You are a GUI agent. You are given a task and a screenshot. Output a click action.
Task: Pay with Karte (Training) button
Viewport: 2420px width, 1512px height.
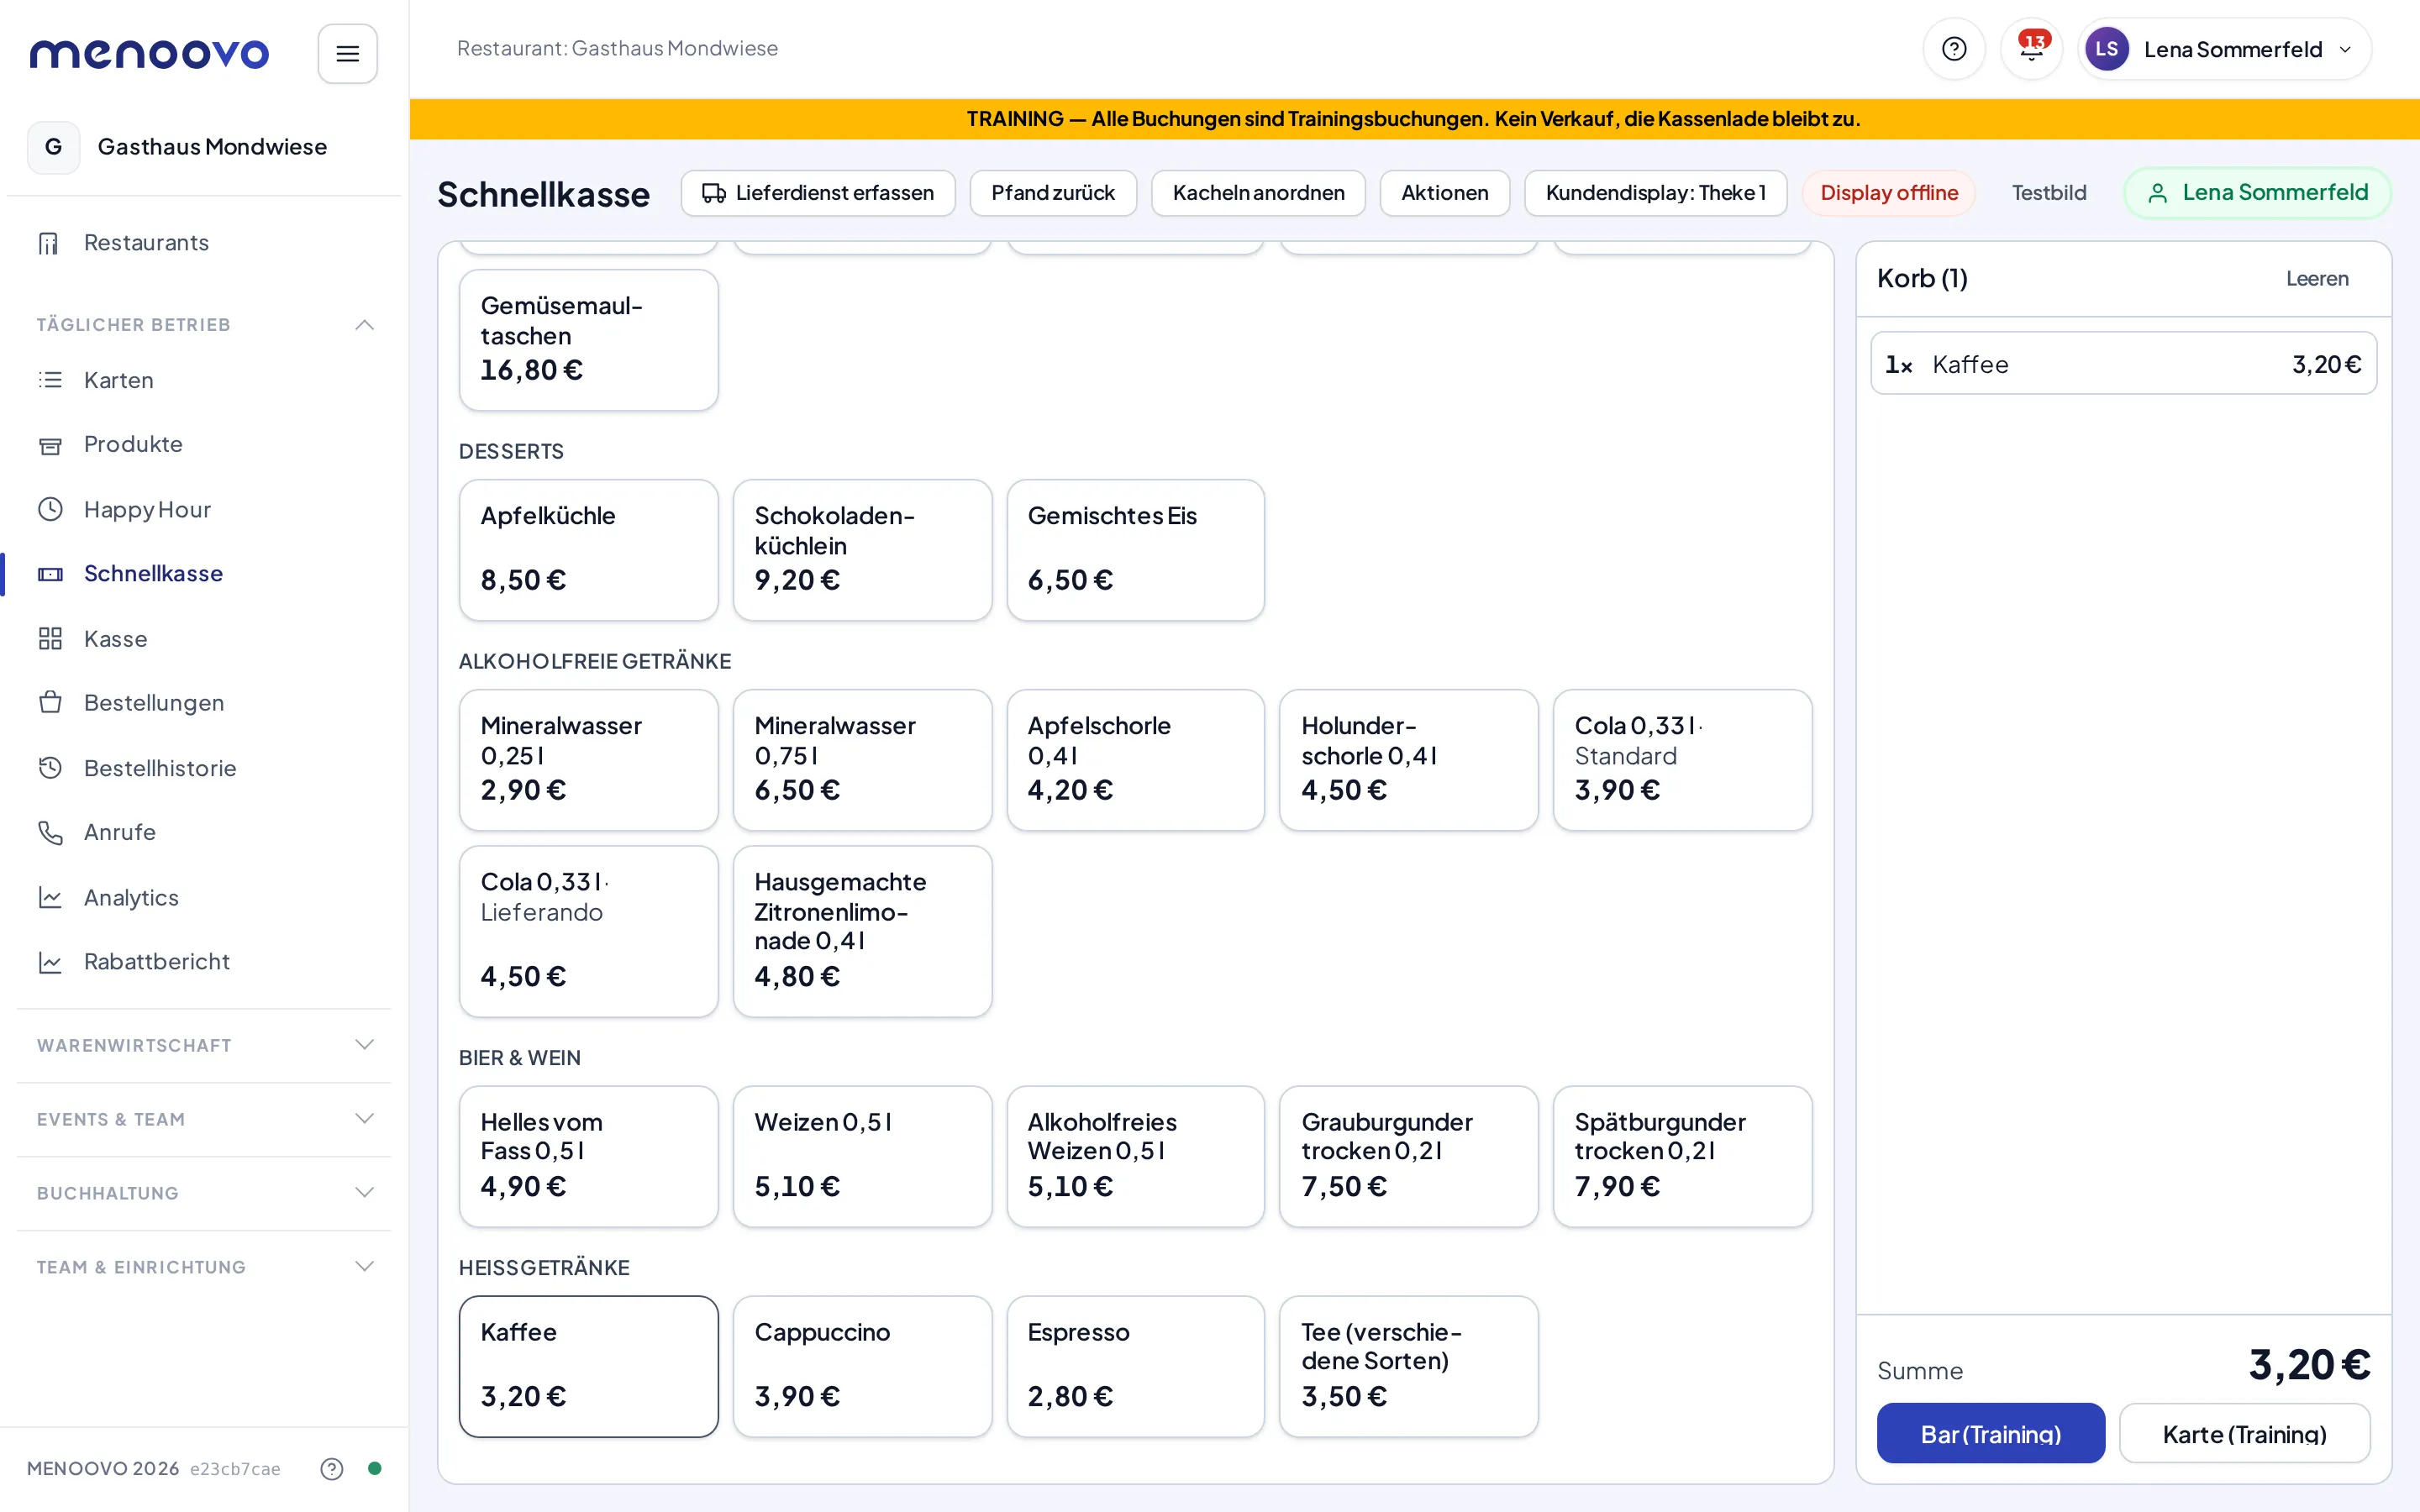[2244, 1434]
